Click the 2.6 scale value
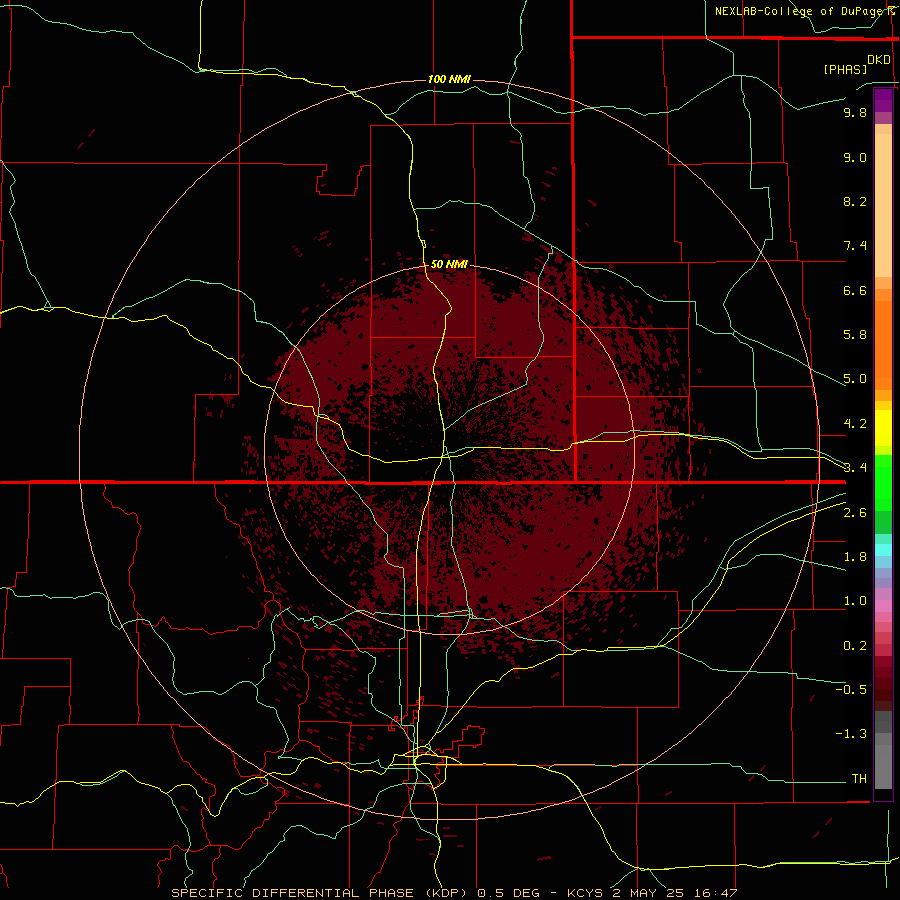This screenshot has height=900, width=900. tap(855, 513)
